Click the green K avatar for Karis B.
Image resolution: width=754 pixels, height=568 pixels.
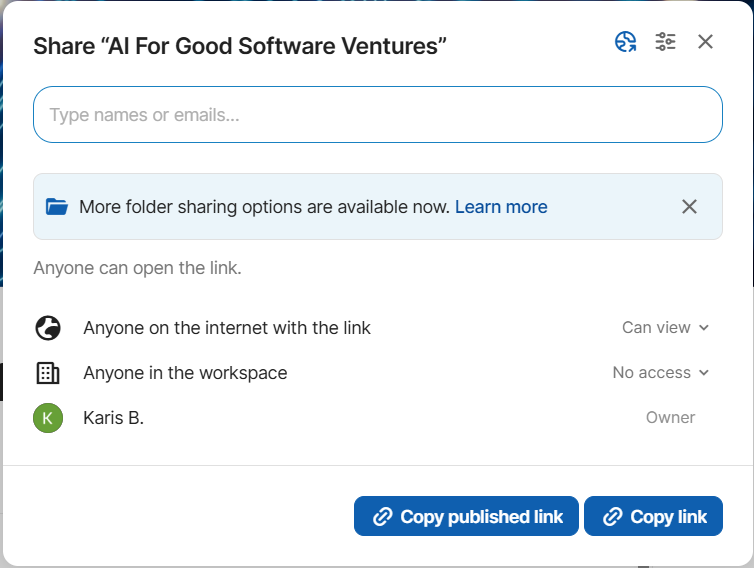point(47,418)
